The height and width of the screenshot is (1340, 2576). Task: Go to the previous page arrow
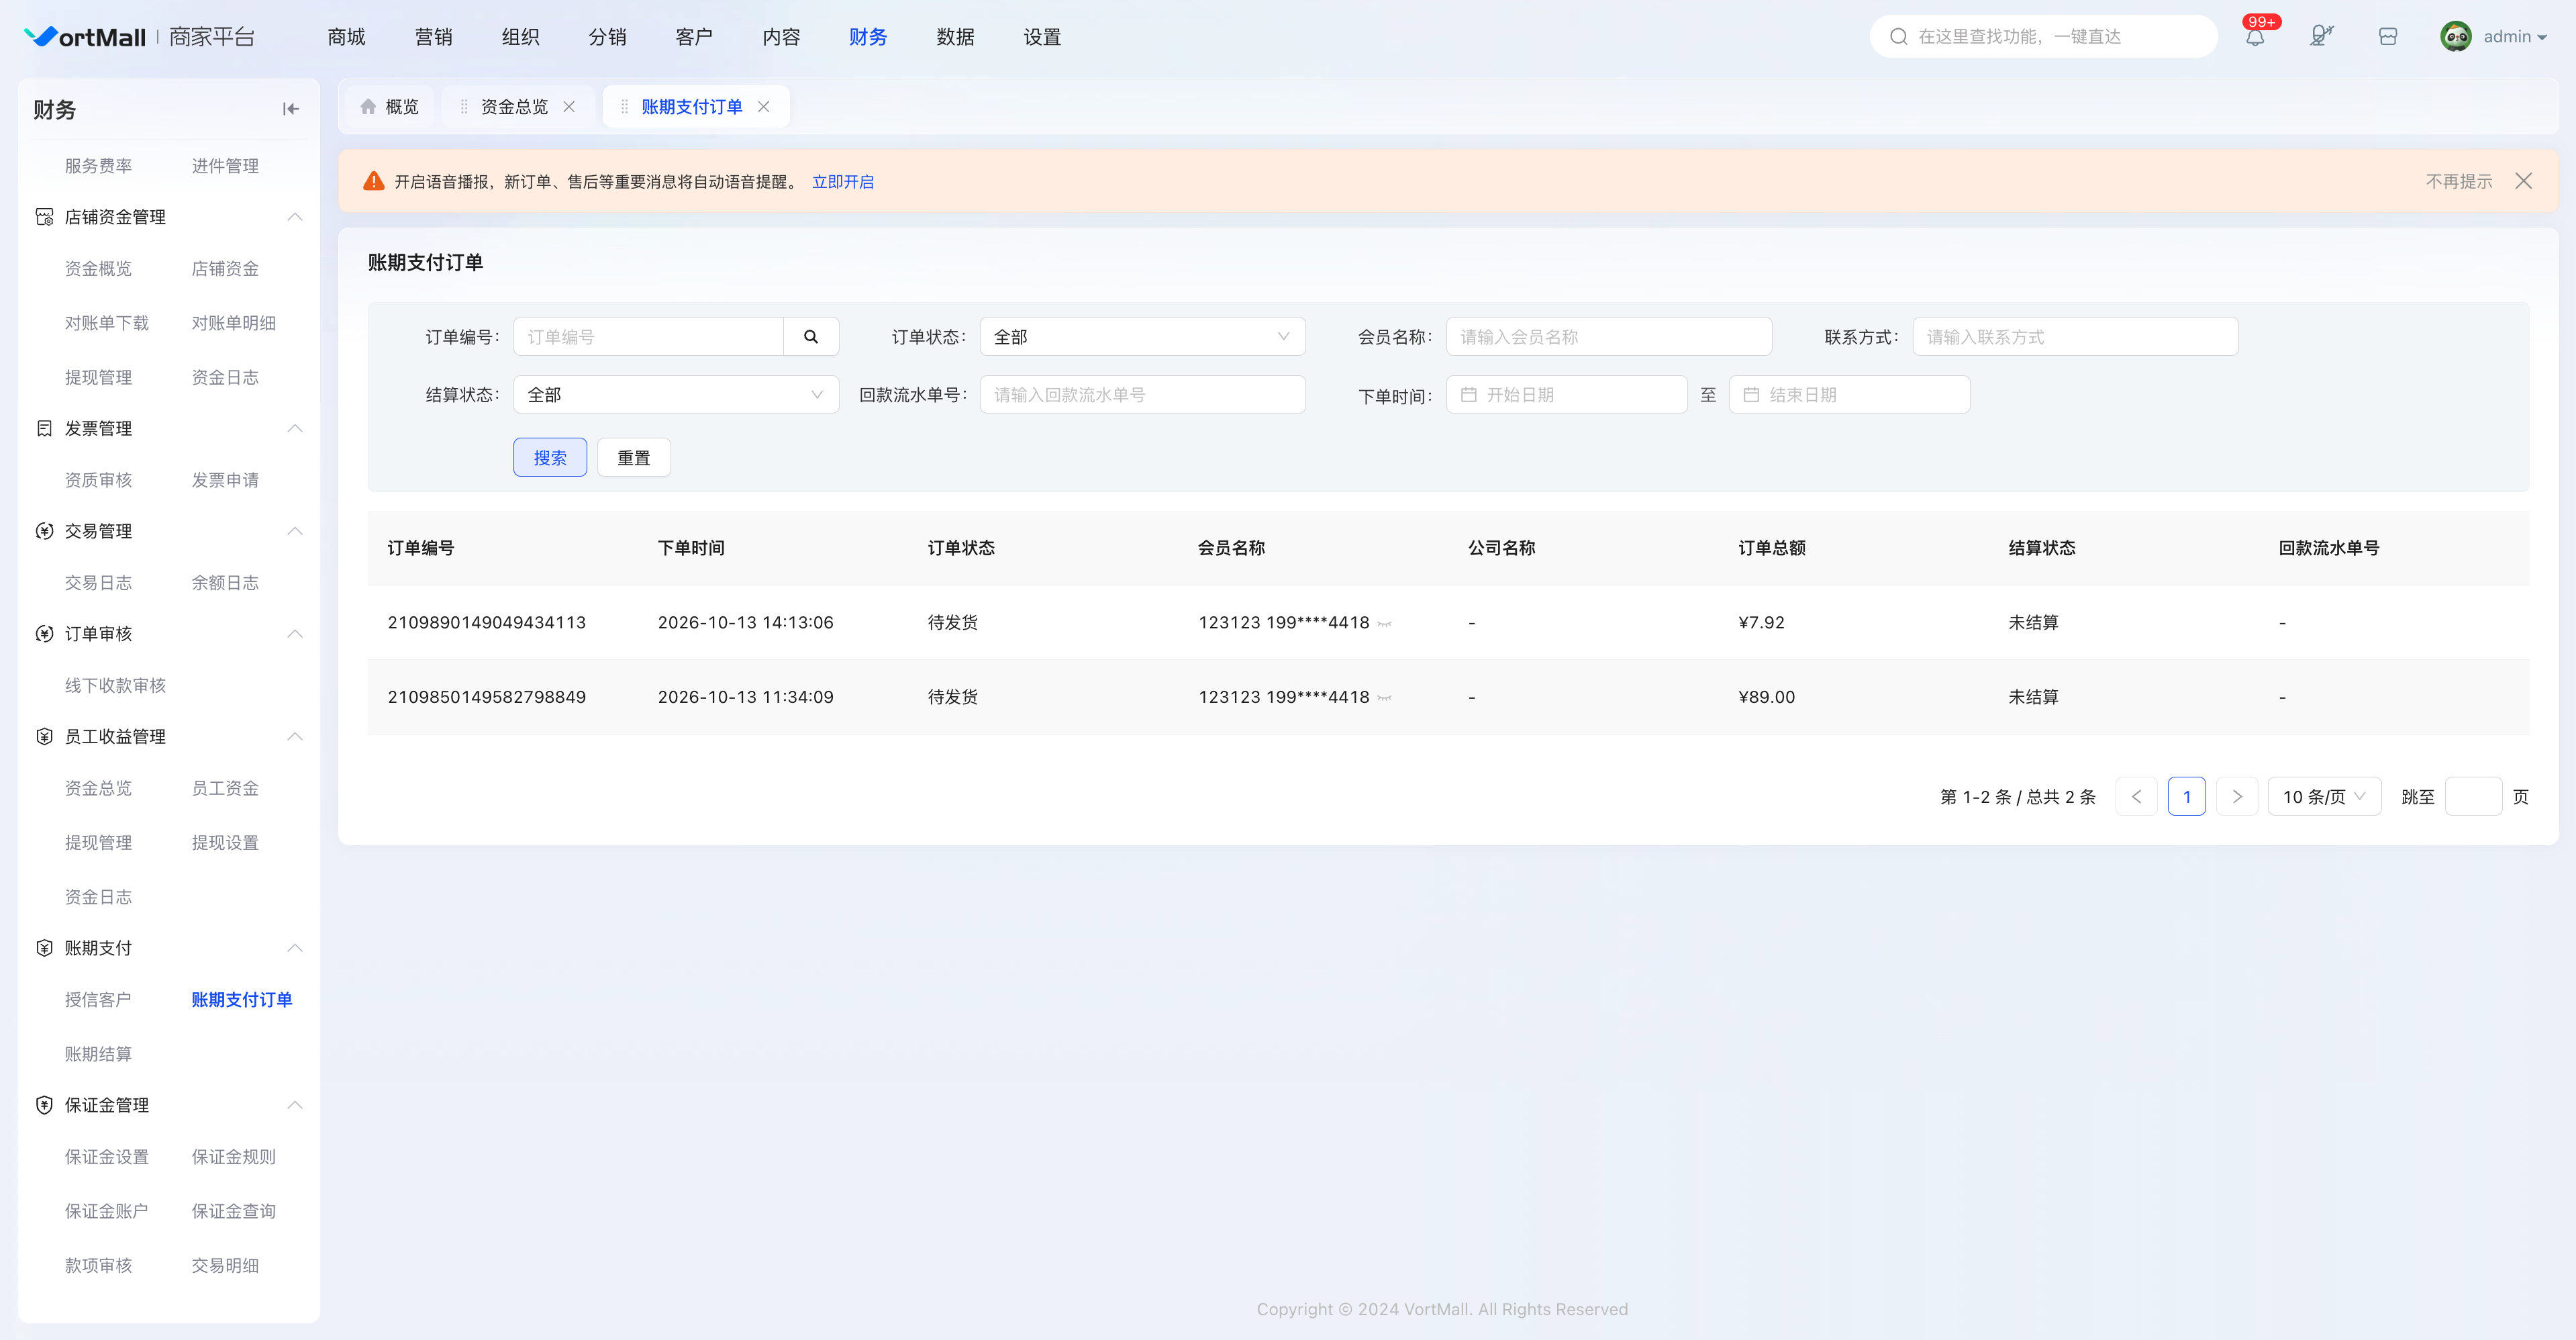(2136, 797)
